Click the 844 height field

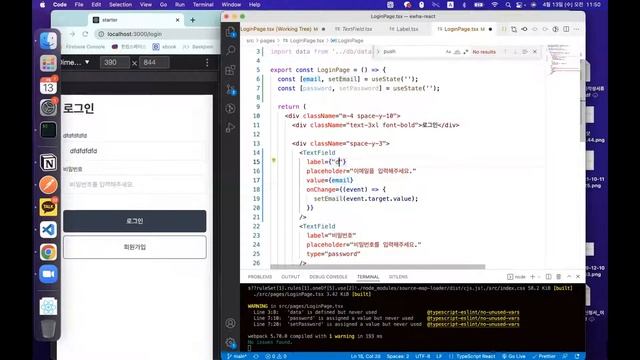(x=154, y=62)
